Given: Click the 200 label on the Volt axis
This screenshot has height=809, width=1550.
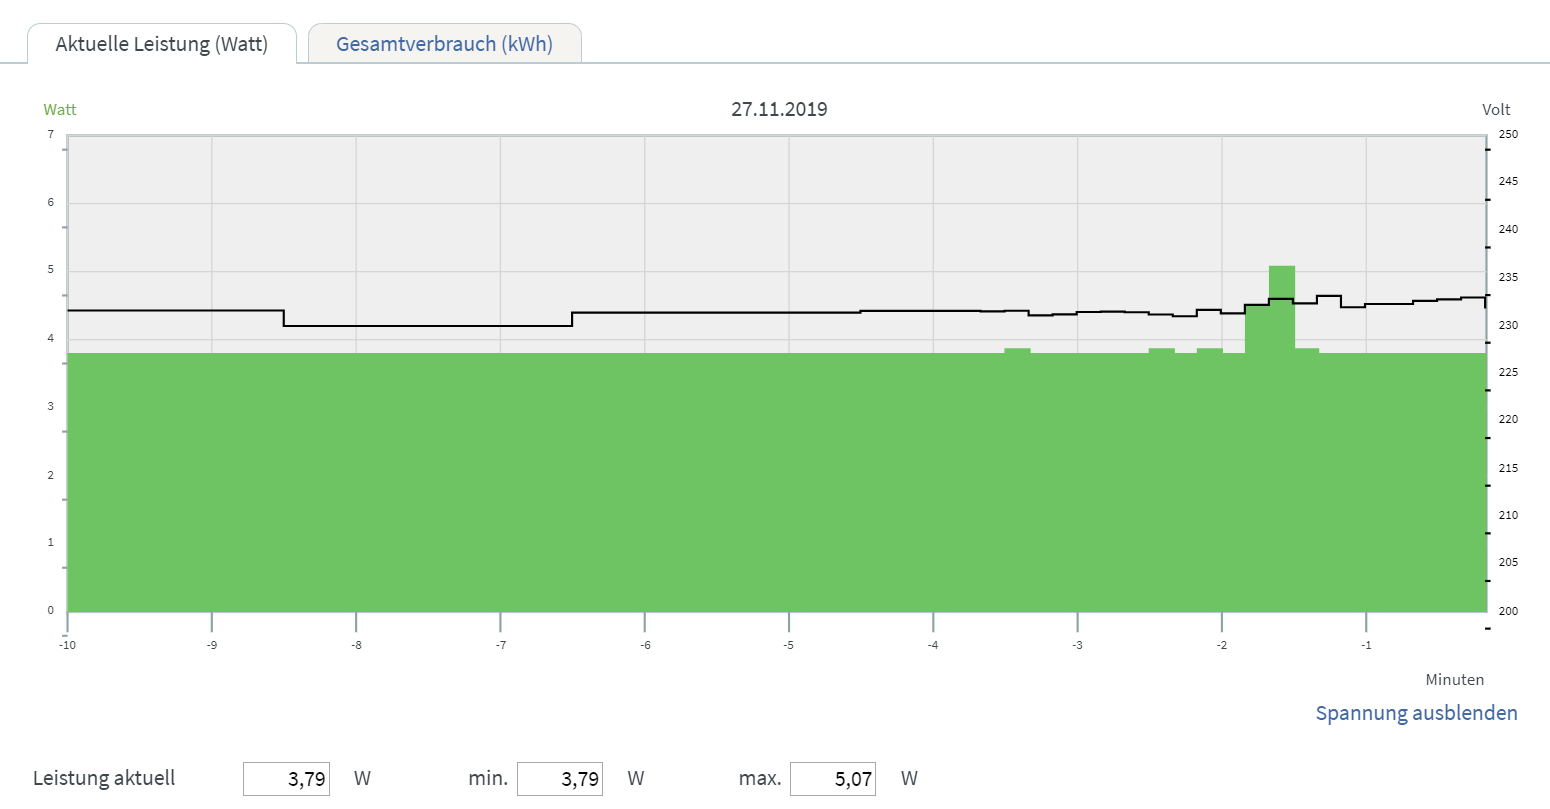Looking at the screenshot, I should (1508, 611).
